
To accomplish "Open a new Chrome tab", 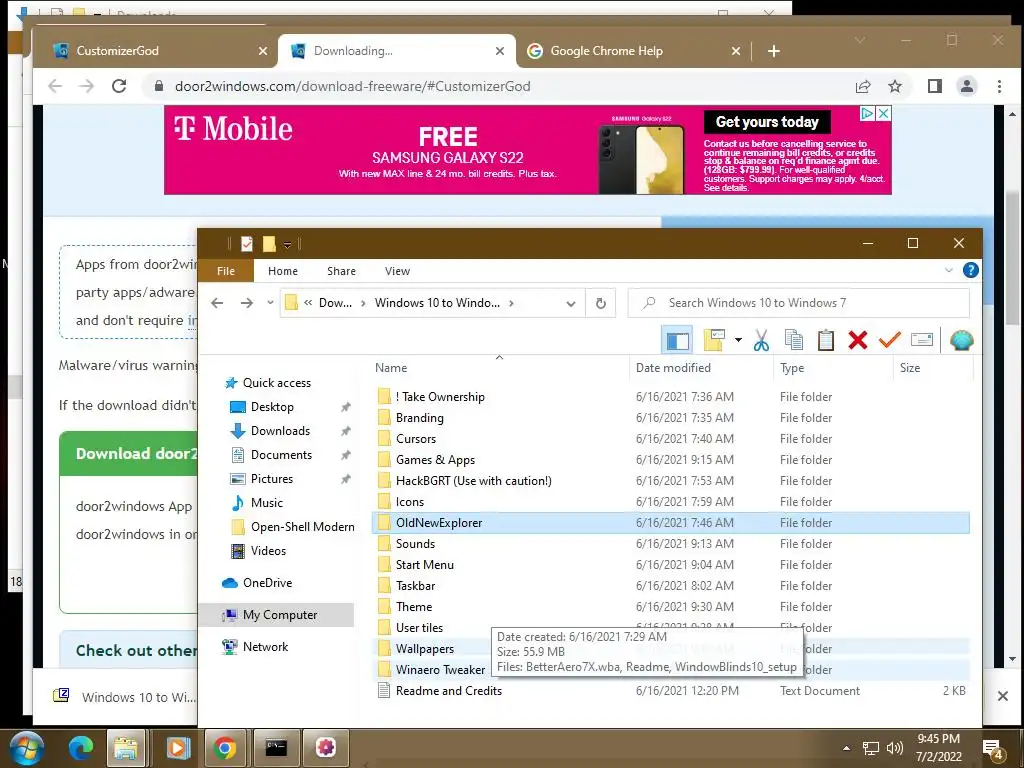I will [774, 51].
